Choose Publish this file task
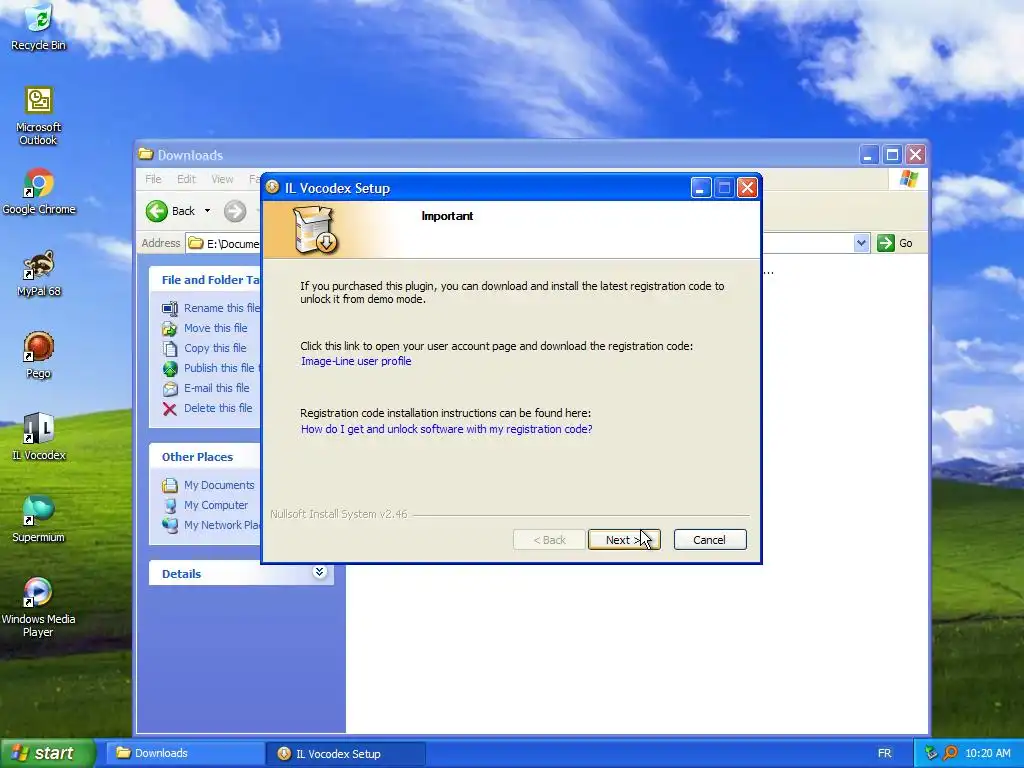 click(221, 368)
